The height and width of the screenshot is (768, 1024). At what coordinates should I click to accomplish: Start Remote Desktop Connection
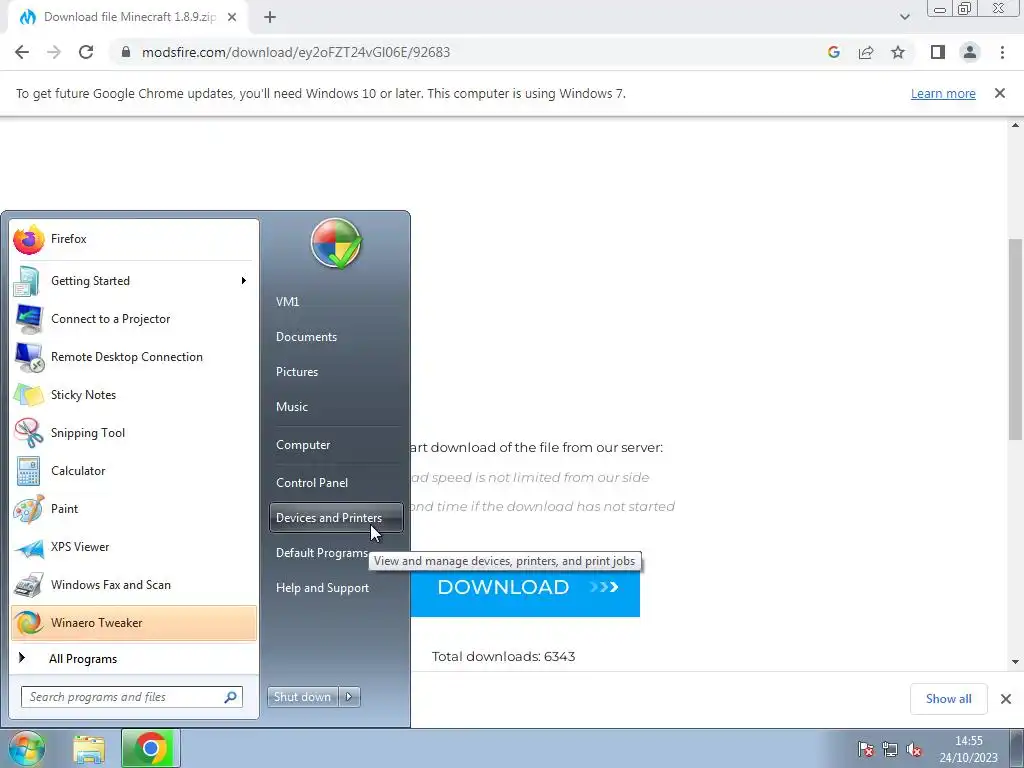(134, 357)
